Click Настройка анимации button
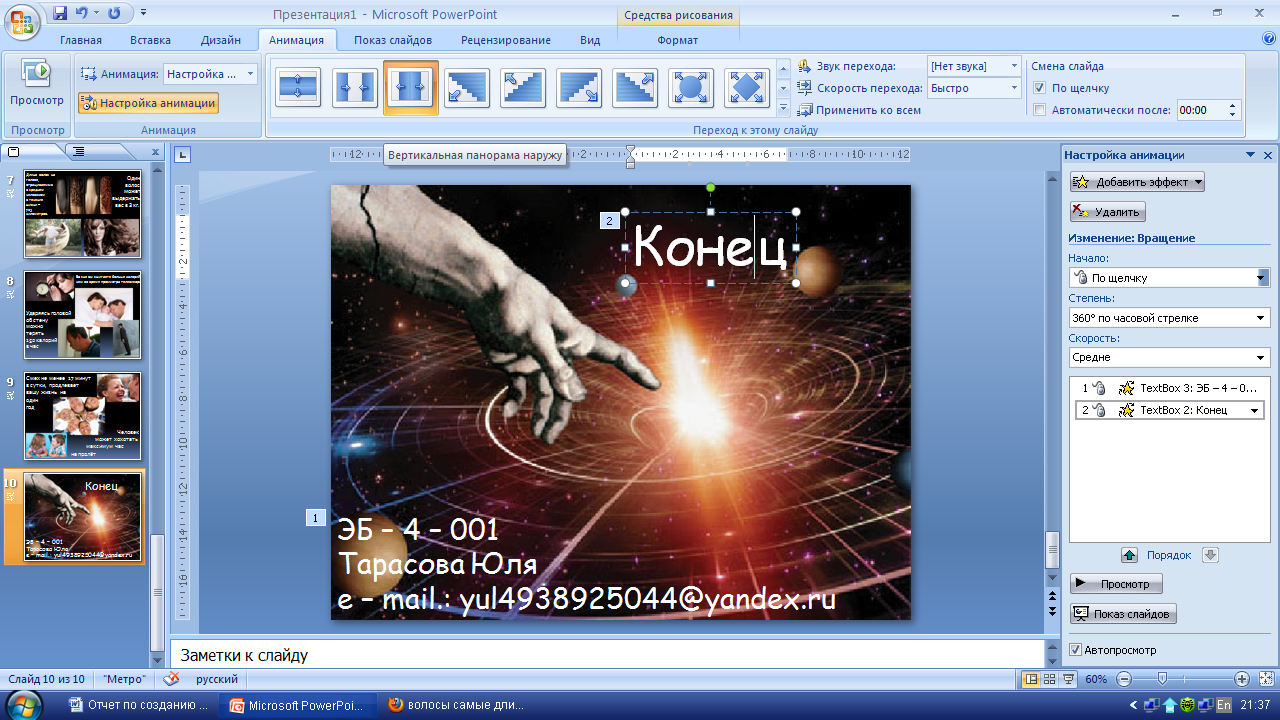The image size is (1280, 720). click(x=148, y=103)
